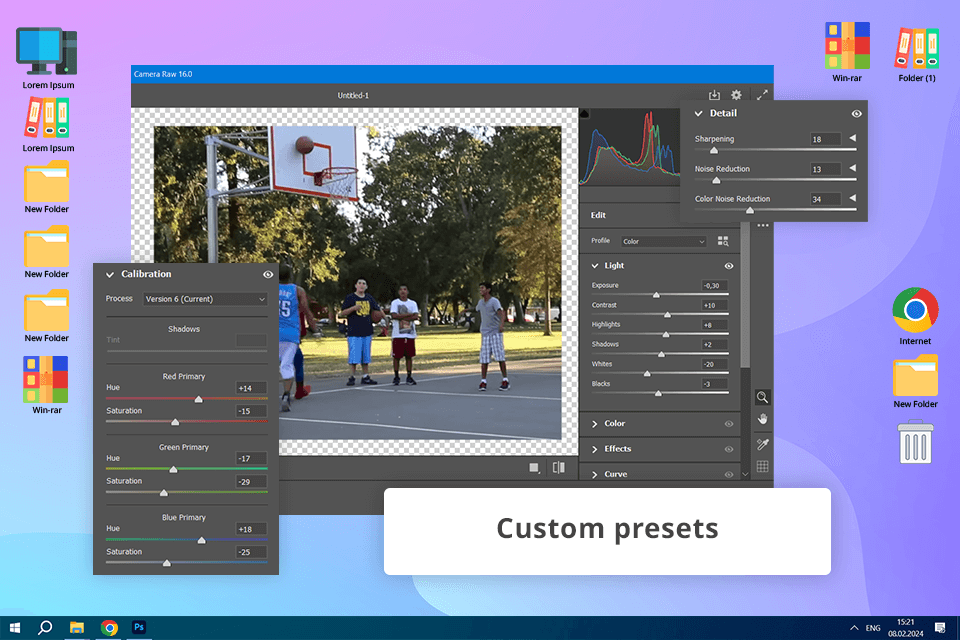
Task: Open File Explorer from the taskbar
Action: [77, 628]
